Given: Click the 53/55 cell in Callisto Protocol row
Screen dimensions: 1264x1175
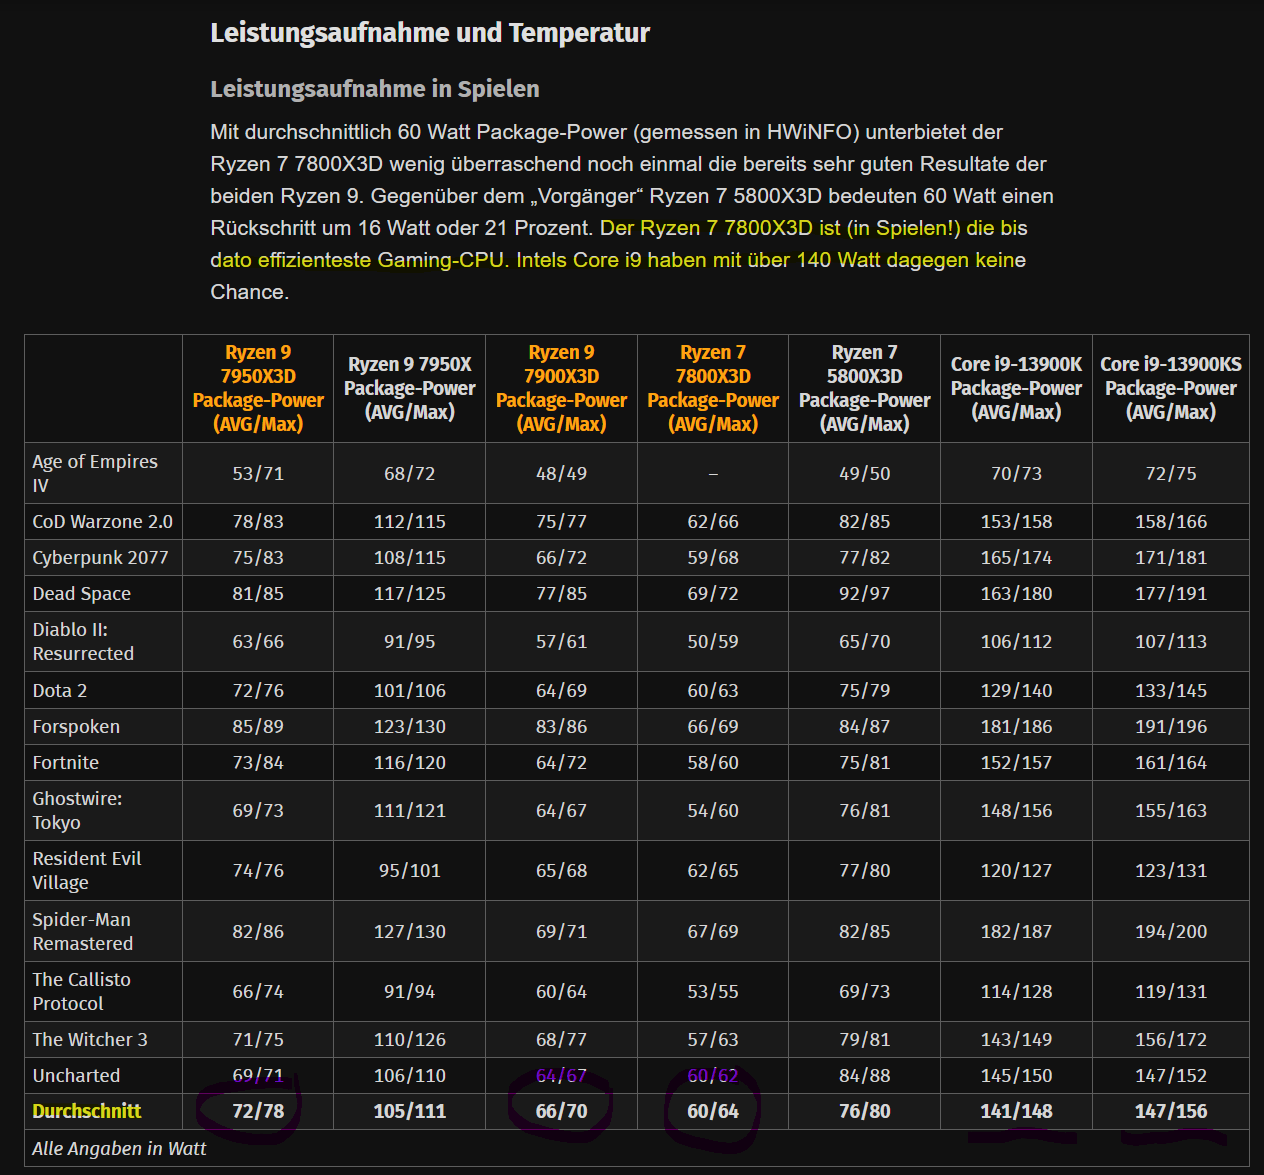Looking at the screenshot, I should [x=713, y=991].
